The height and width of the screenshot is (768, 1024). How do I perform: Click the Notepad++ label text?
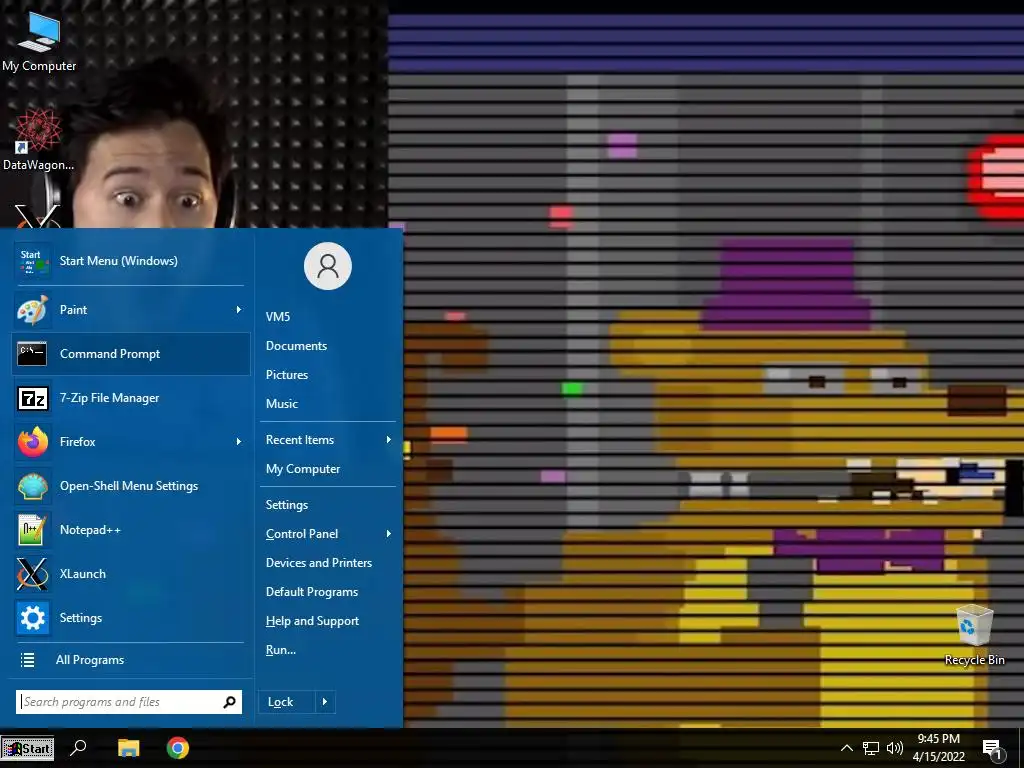click(x=90, y=530)
